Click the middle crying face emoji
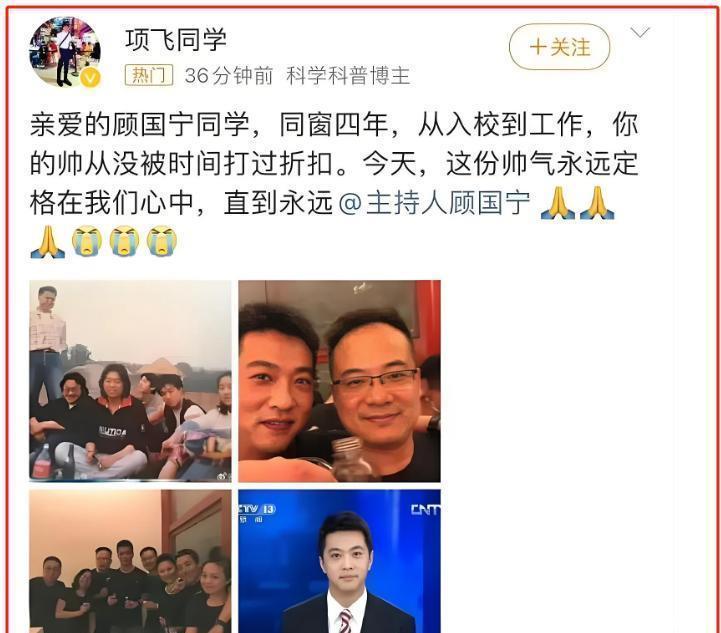Image resolution: width=721 pixels, height=633 pixels. (x=125, y=240)
